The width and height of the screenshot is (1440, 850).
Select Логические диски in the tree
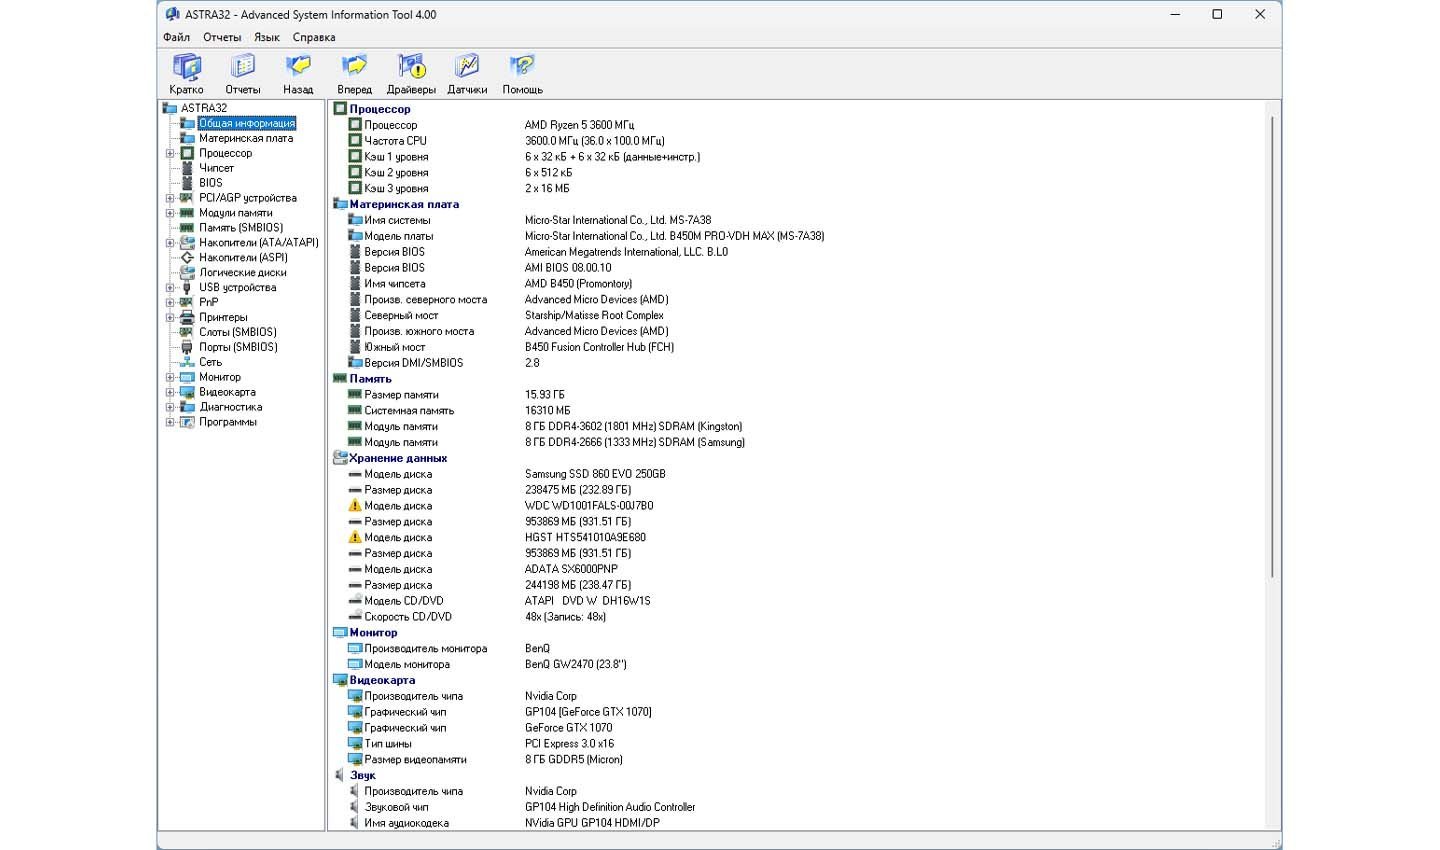[x=243, y=272]
